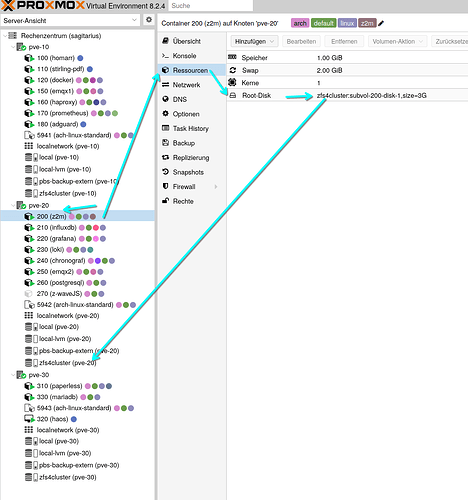Click the pink arch tag
This screenshot has width=468, height=500.
[x=300, y=23]
